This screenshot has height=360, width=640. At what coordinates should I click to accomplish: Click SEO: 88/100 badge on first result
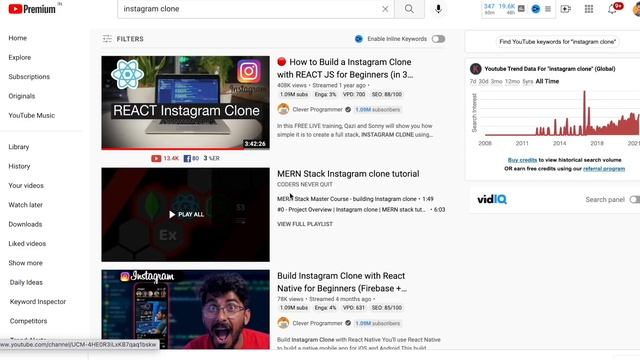pos(387,94)
